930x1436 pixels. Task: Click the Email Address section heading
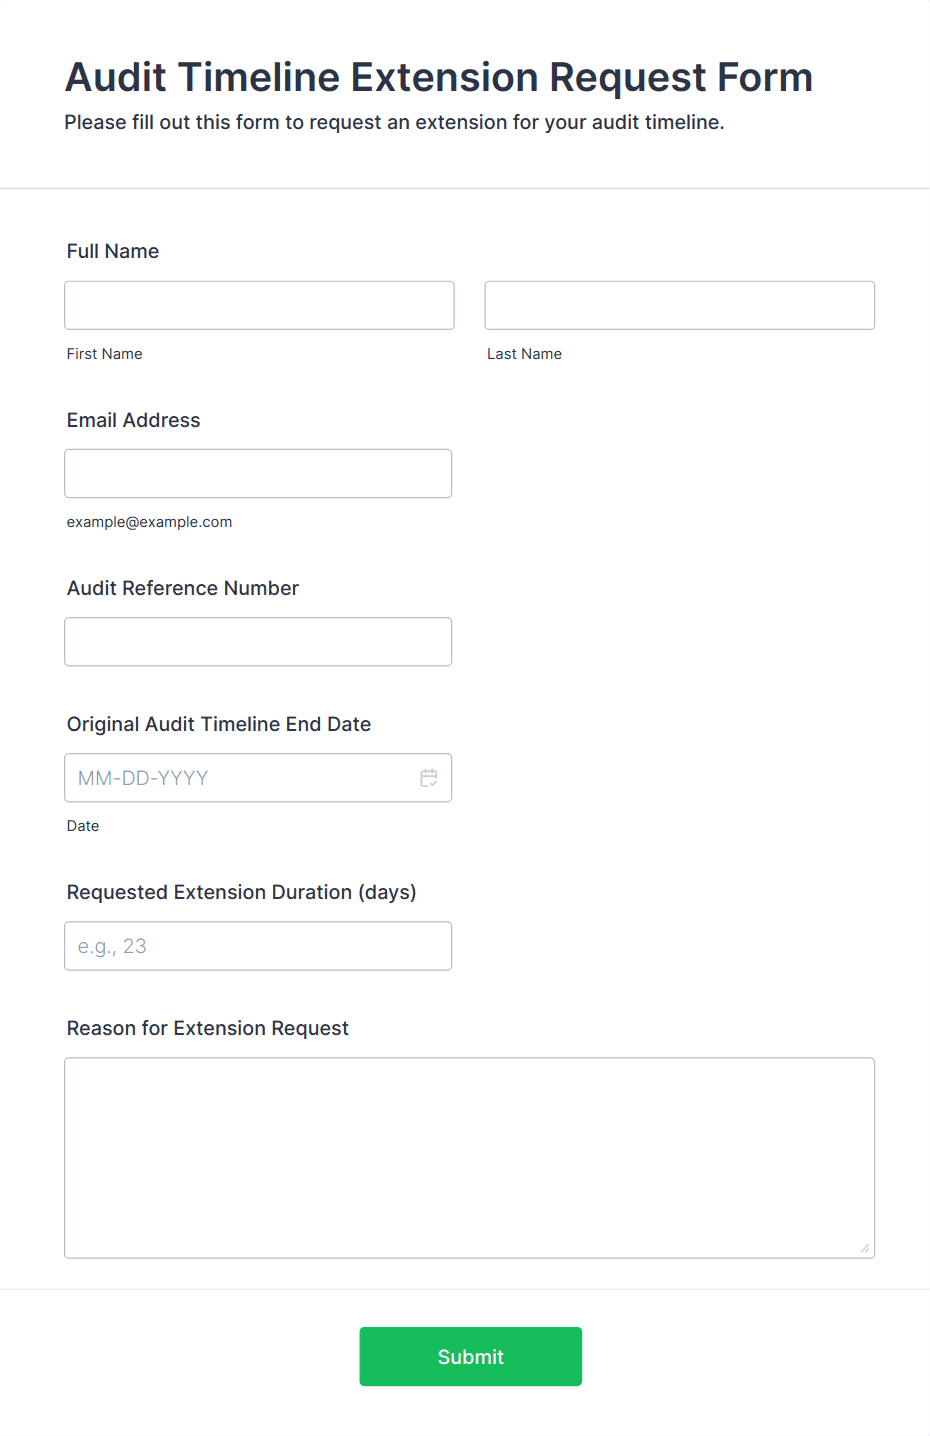point(133,420)
